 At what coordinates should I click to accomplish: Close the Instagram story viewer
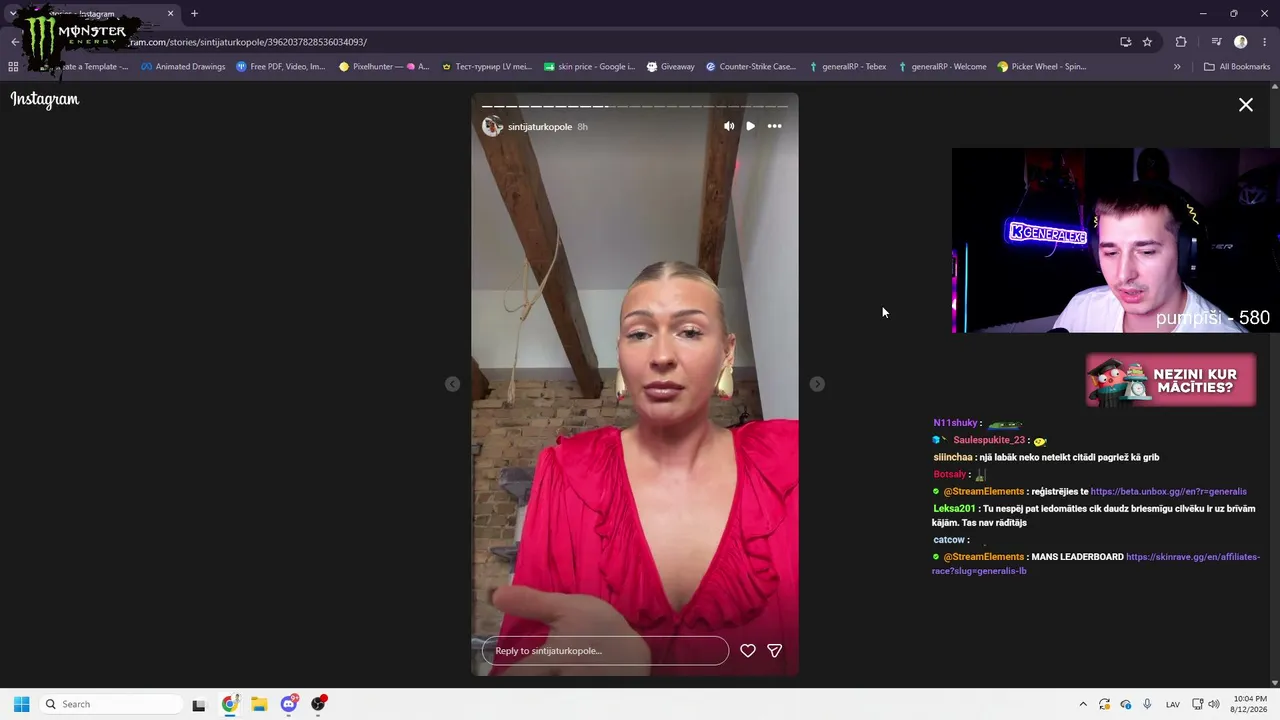click(x=1246, y=105)
